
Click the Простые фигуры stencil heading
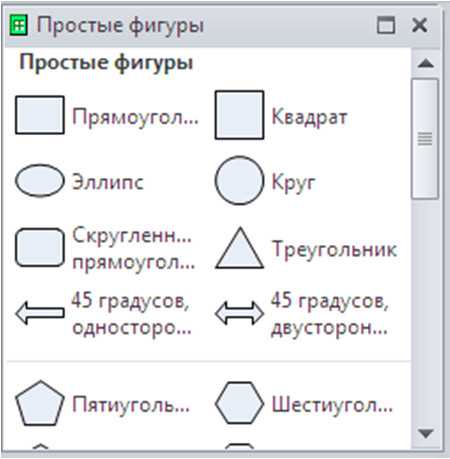tap(106, 63)
